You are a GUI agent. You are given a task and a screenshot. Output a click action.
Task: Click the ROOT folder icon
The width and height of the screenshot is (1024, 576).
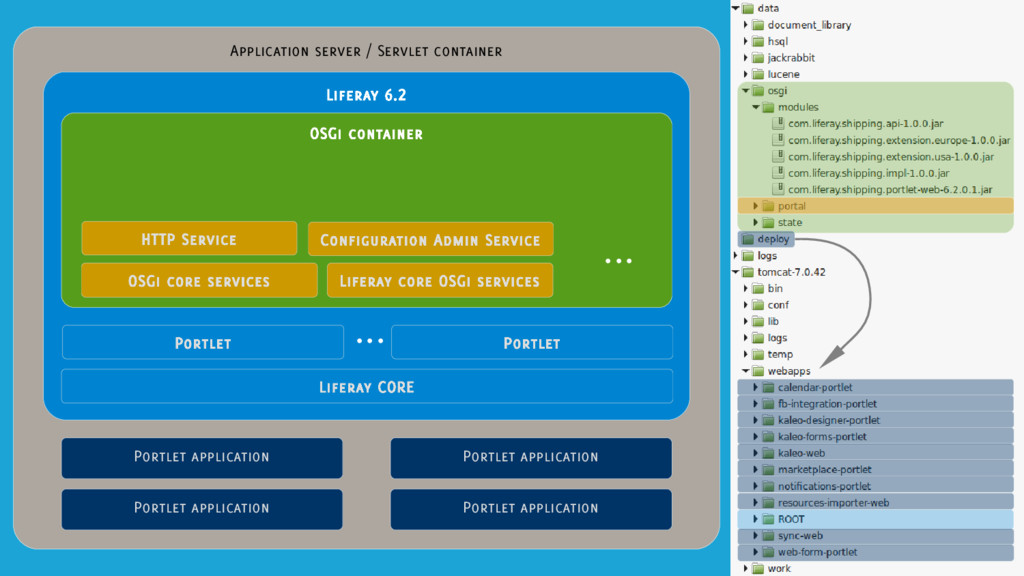768,519
